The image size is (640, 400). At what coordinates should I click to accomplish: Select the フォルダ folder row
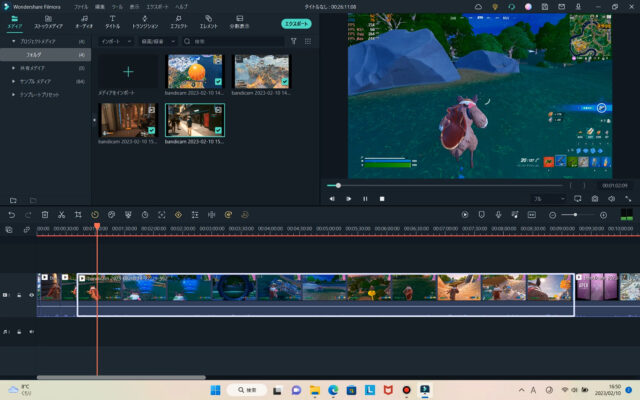coord(45,55)
